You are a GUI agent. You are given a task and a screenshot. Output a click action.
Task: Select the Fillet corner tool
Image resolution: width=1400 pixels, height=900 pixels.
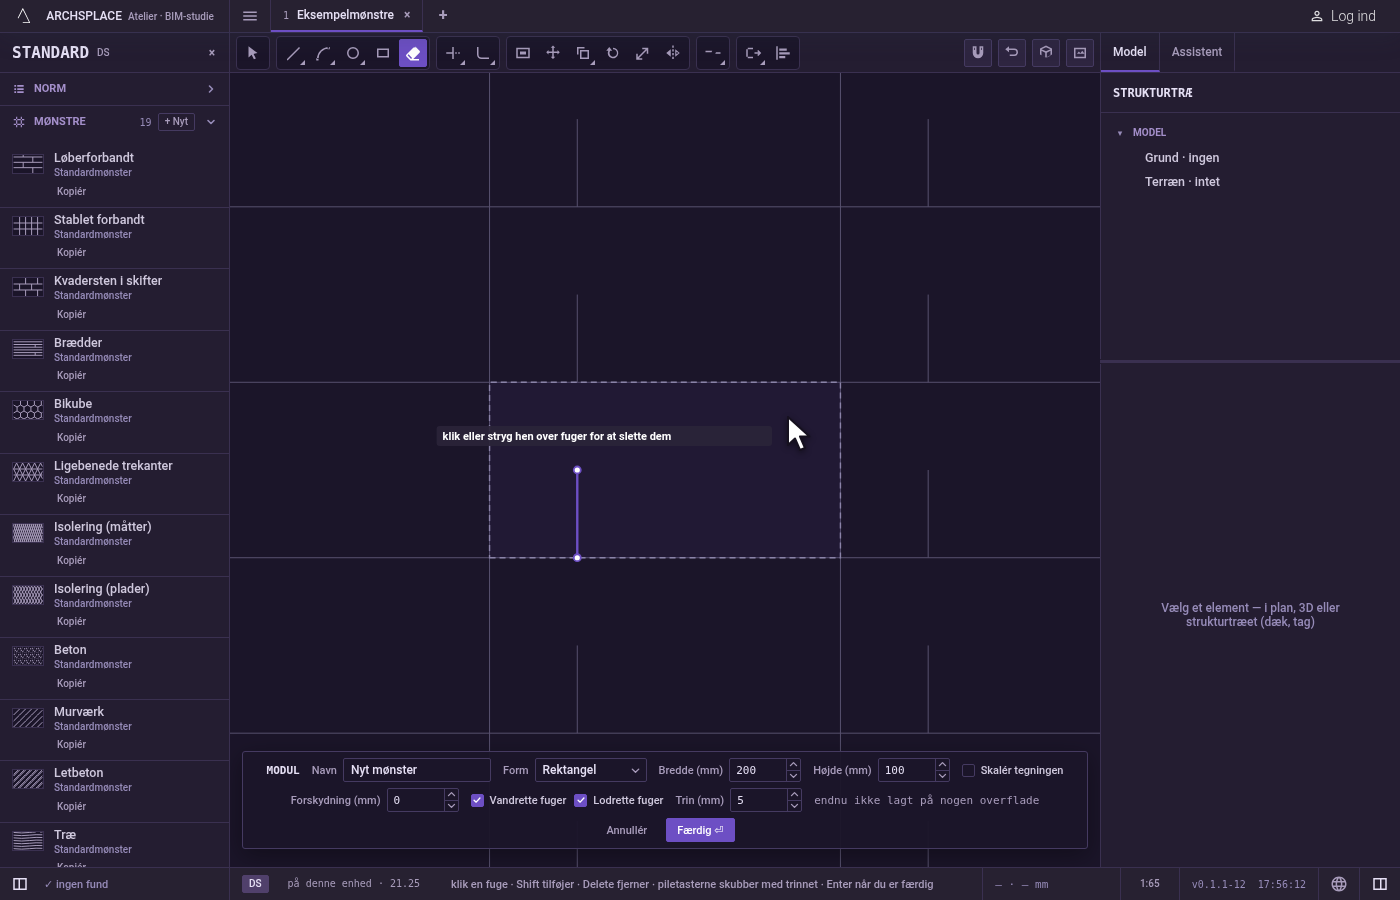point(483,53)
